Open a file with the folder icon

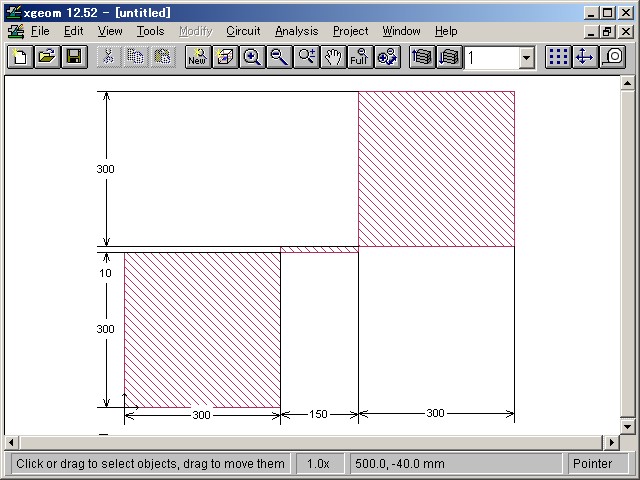(47, 57)
